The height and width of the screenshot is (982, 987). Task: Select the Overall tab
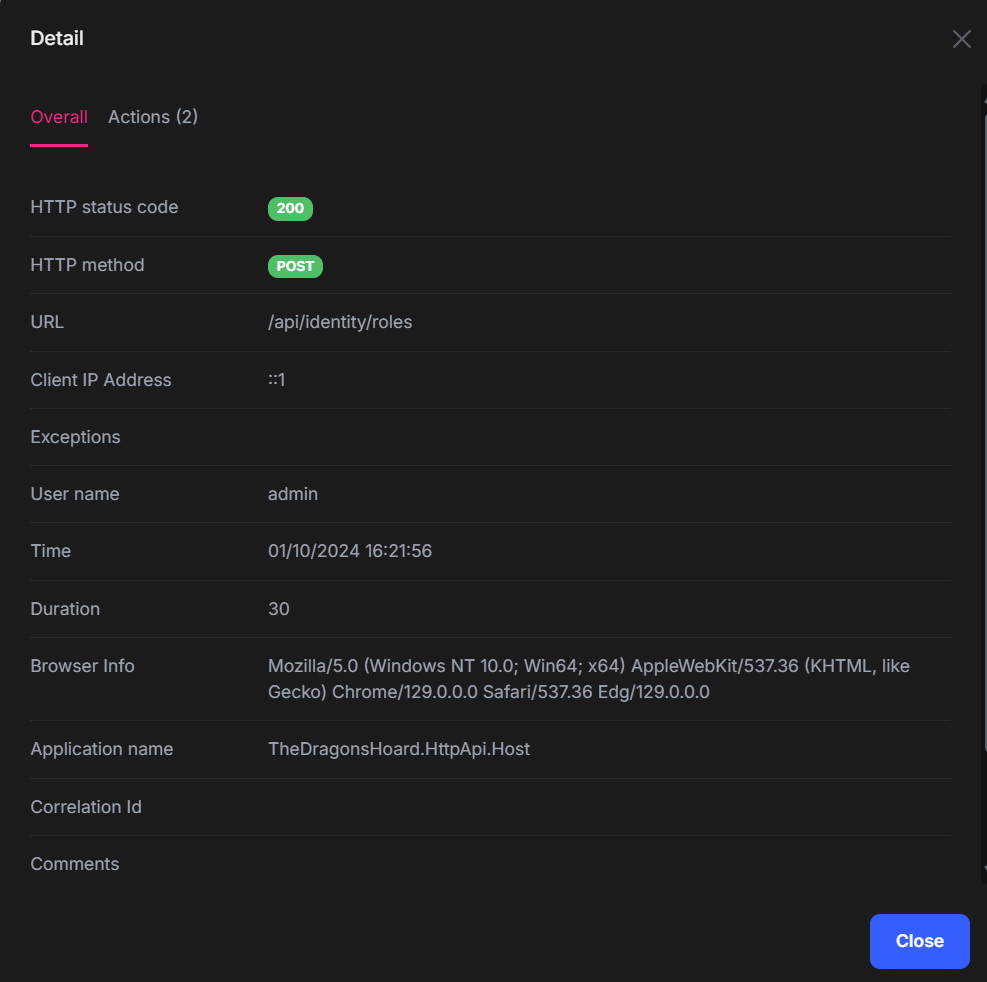pyautogui.click(x=59, y=117)
